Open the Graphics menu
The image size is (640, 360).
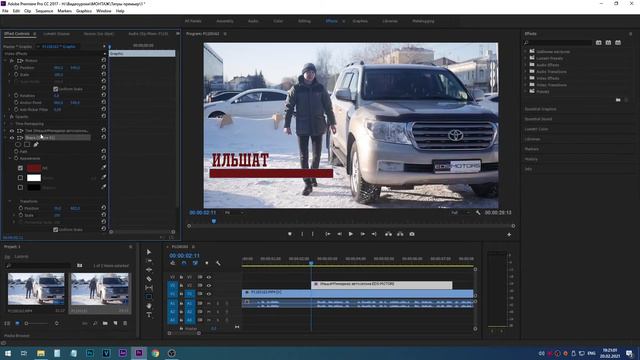tap(84, 11)
